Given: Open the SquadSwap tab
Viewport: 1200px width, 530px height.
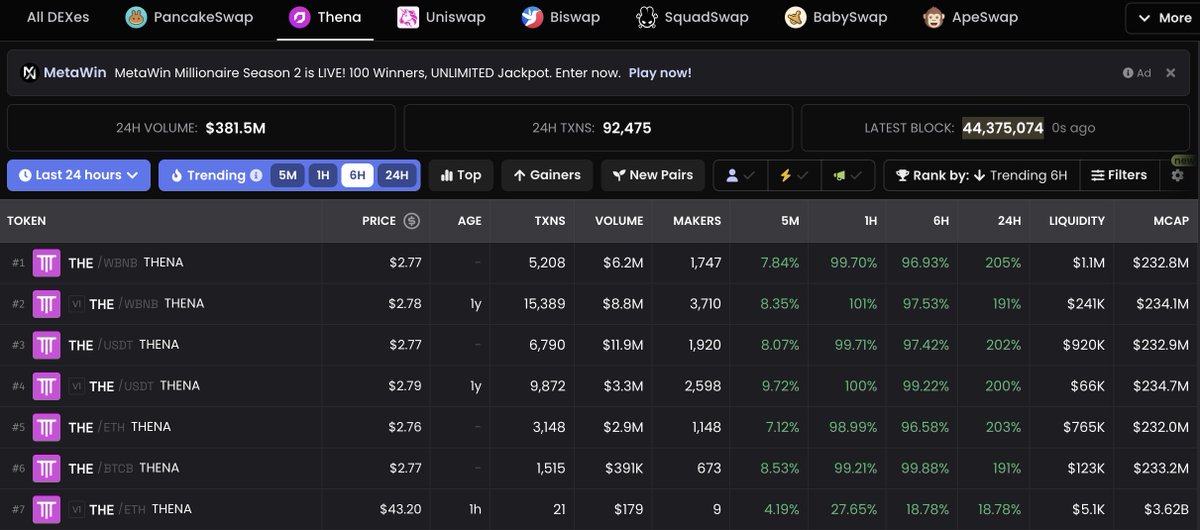Looking at the screenshot, I should [x=692, y=17].
